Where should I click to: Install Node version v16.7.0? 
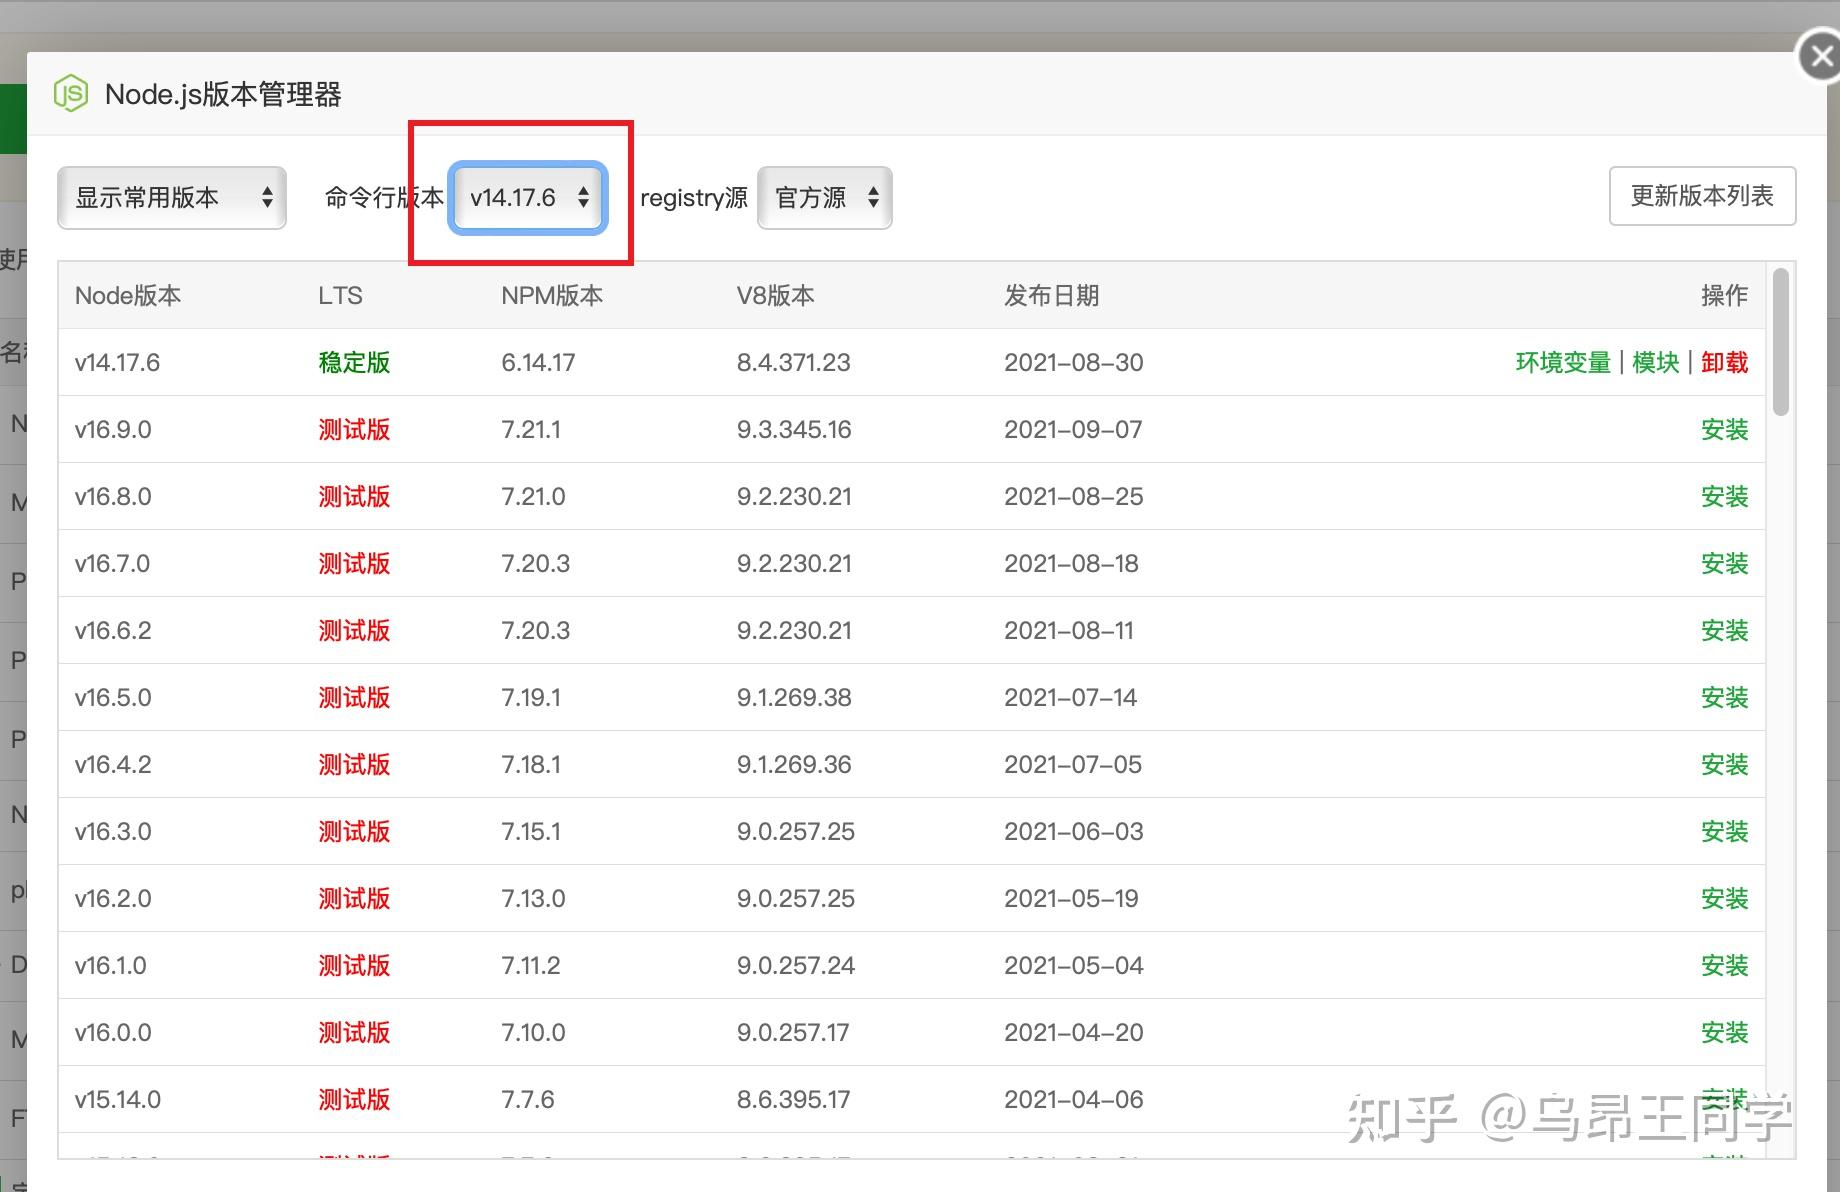coord(1724,563)
